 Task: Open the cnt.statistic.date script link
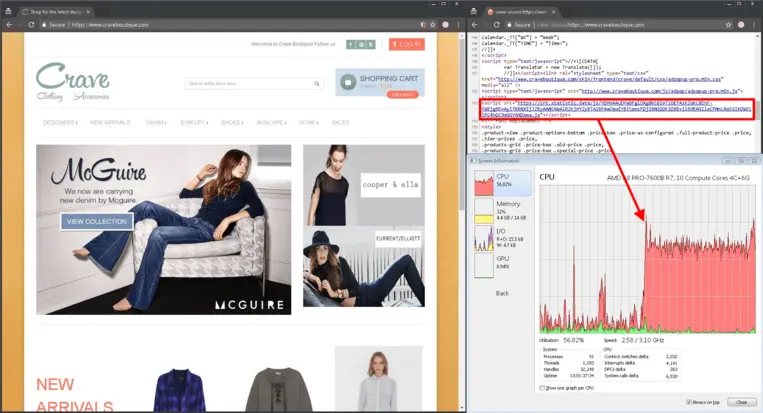tap(617, 109)
